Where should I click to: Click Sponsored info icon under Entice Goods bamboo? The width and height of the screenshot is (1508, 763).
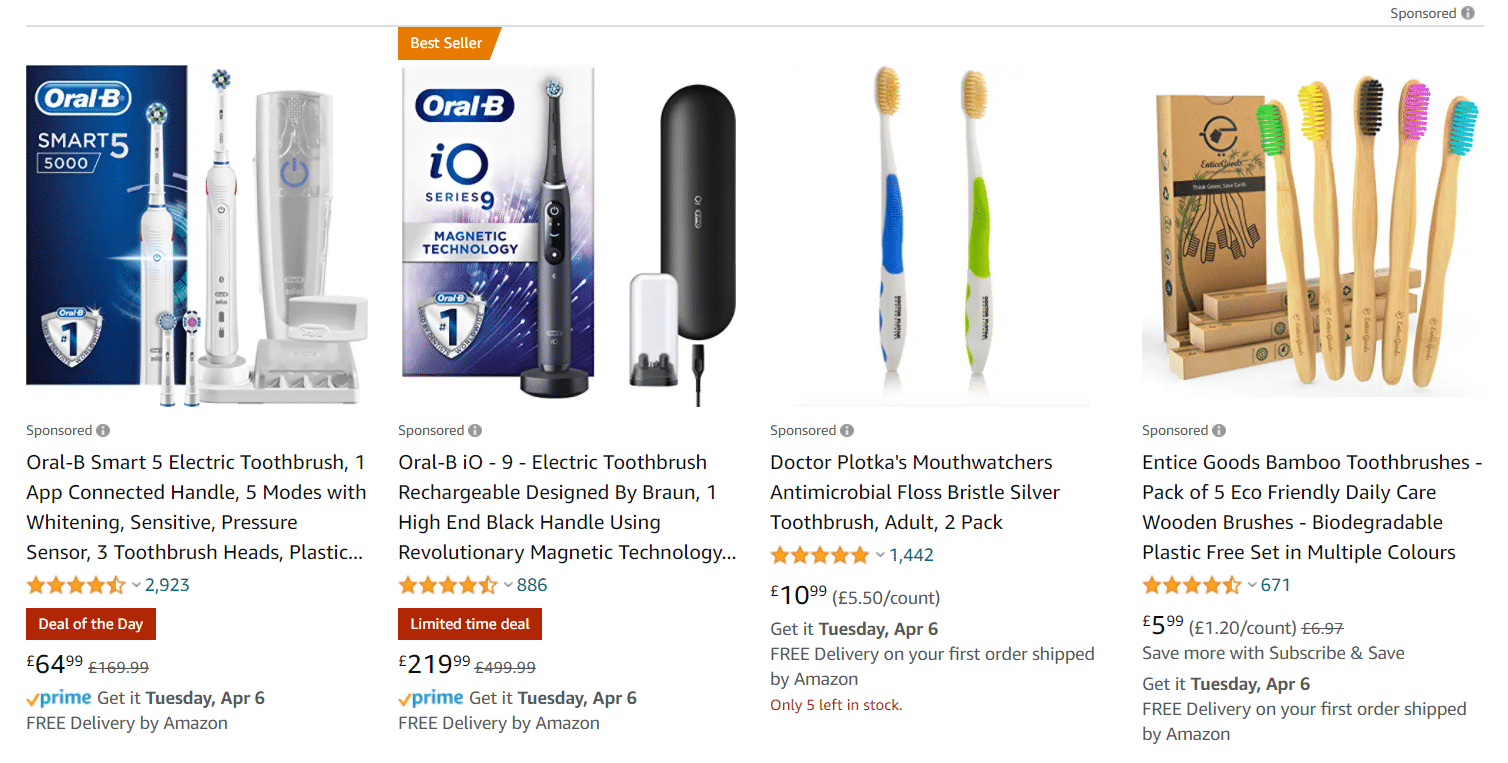1219,430
